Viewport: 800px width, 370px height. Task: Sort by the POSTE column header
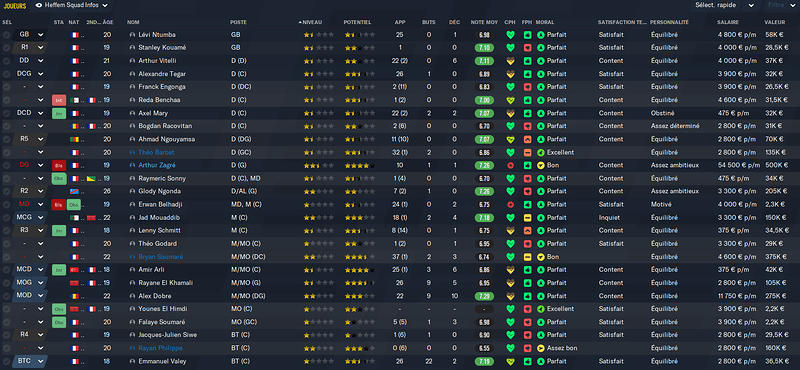point(238,22)
